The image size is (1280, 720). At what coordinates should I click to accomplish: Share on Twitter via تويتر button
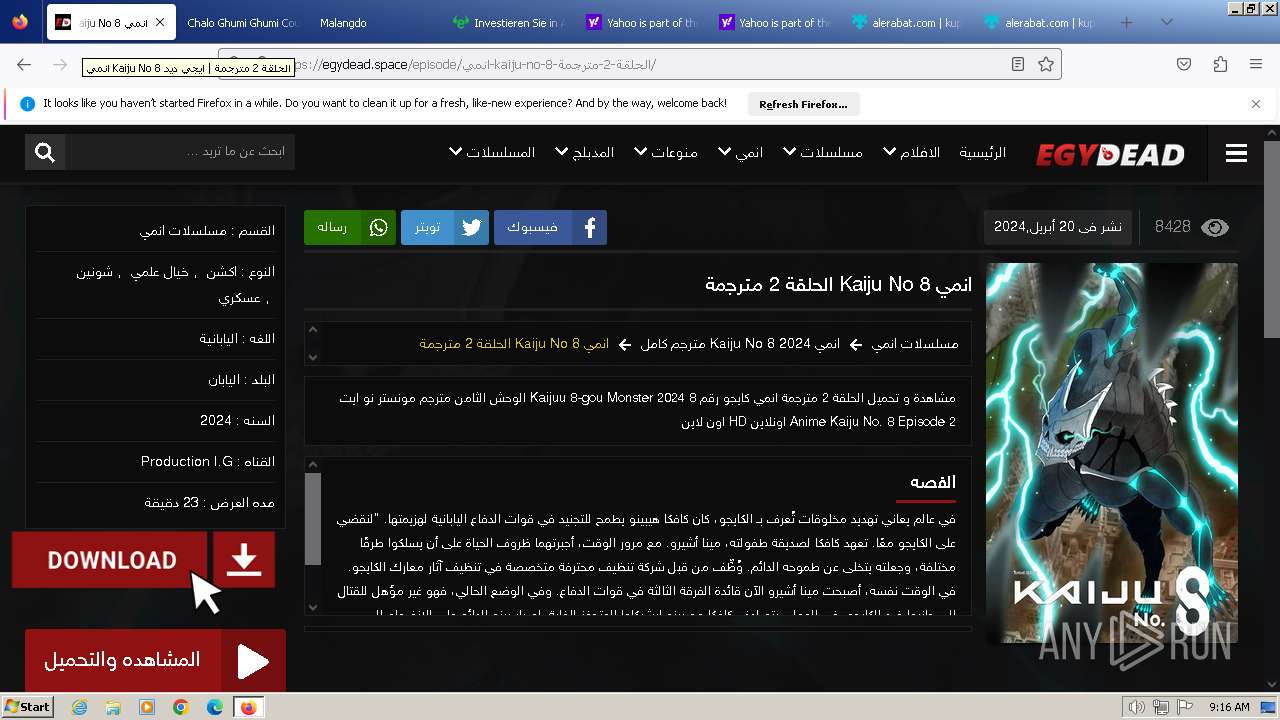point(444,227)
